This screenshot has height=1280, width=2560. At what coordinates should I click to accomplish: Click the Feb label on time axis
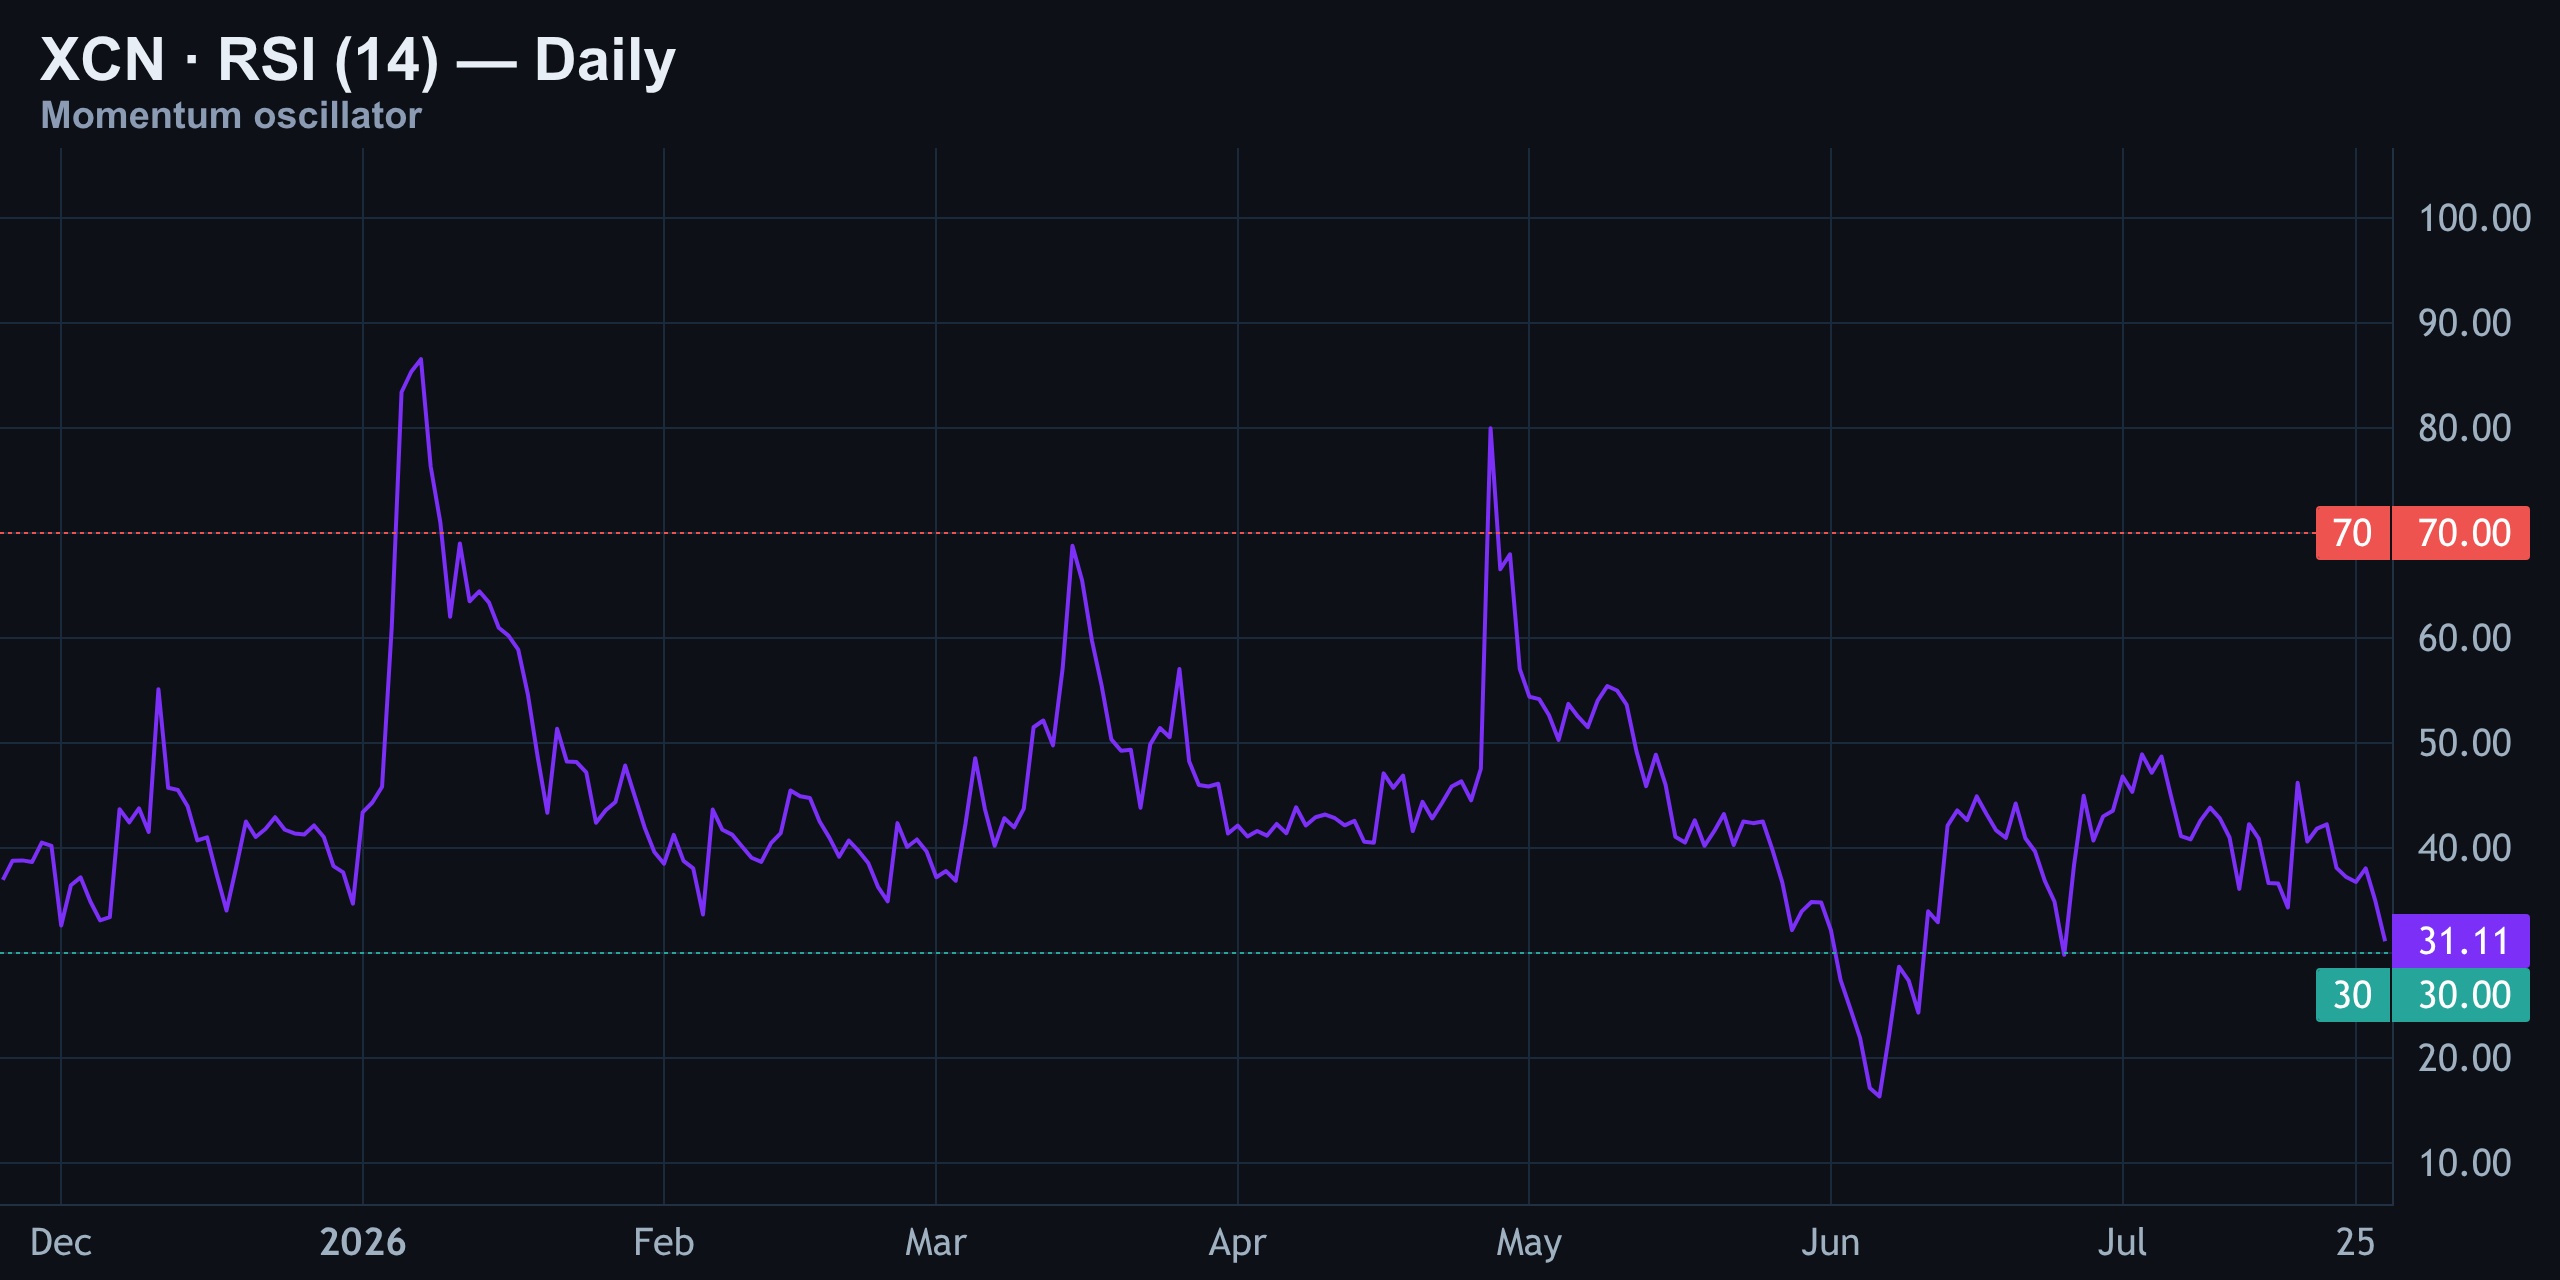[x=664, y=1242]
